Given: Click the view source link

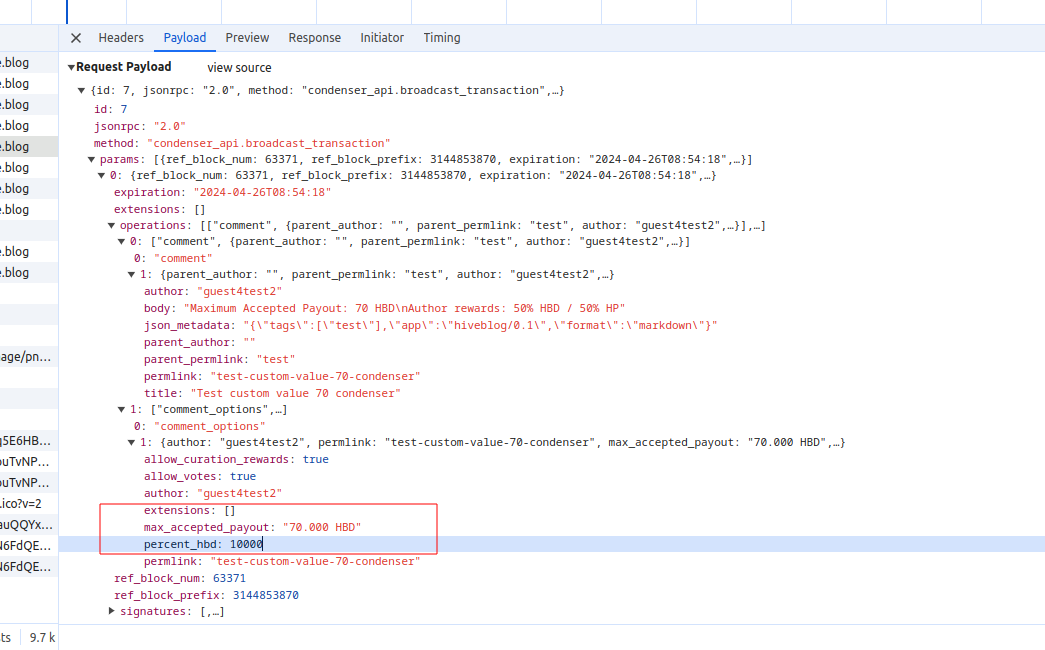Looking at the screenshot, I should (239, 68).
